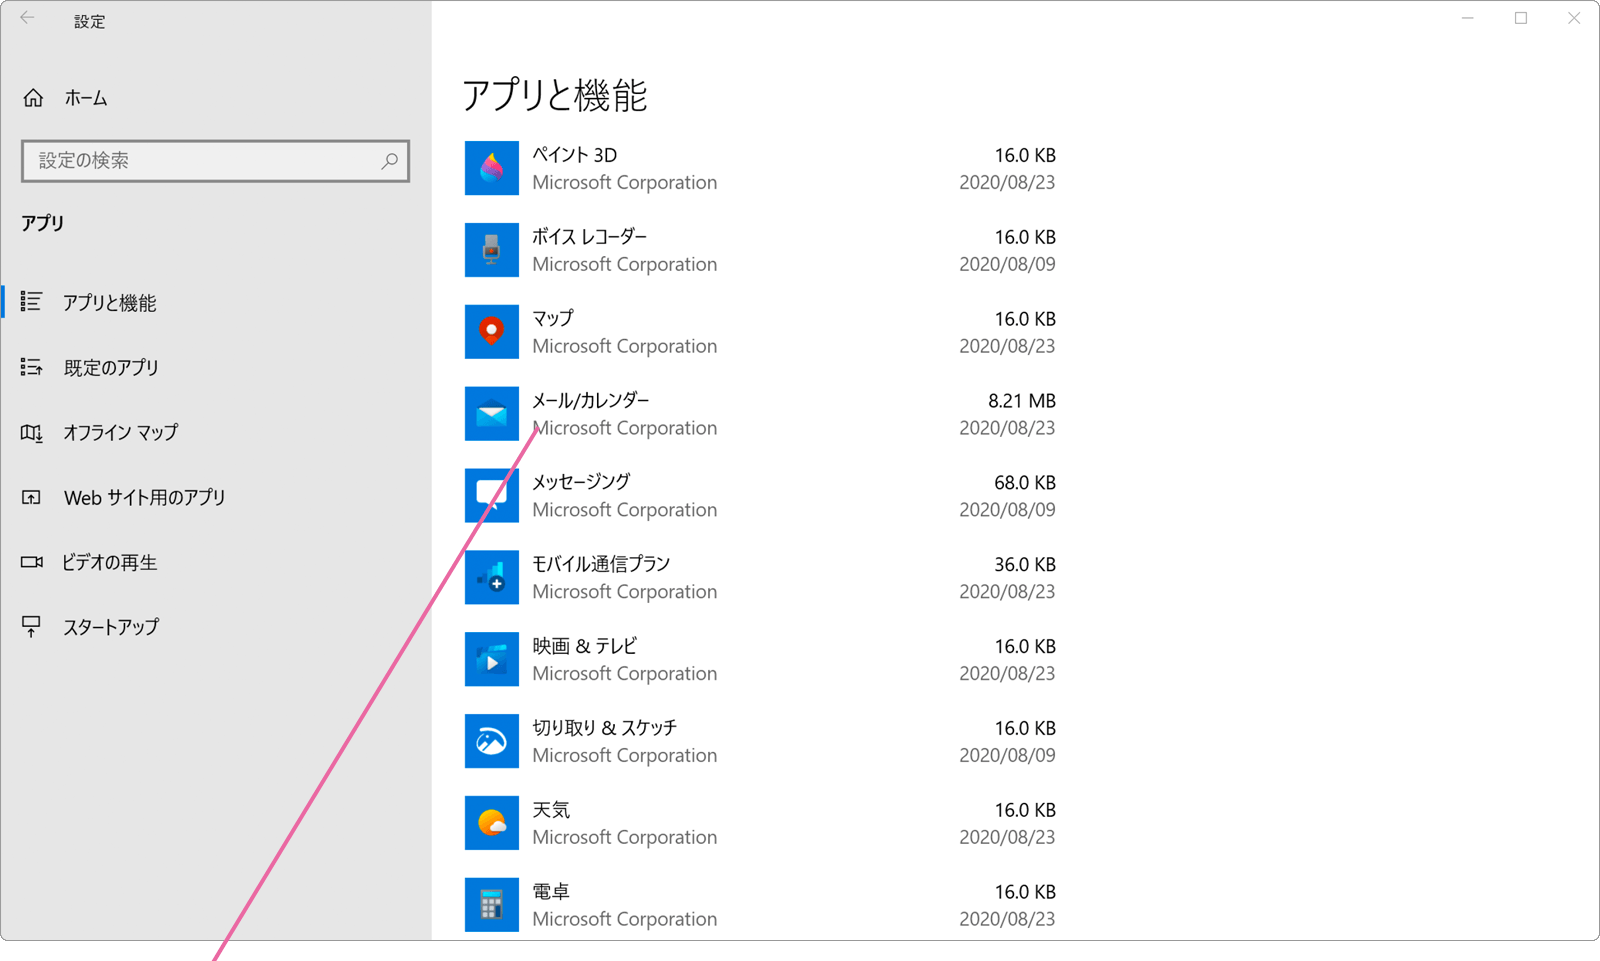1600x961 pixels.
Task: Minimize the 設定 window
Action: click(x=1467, y=18)
